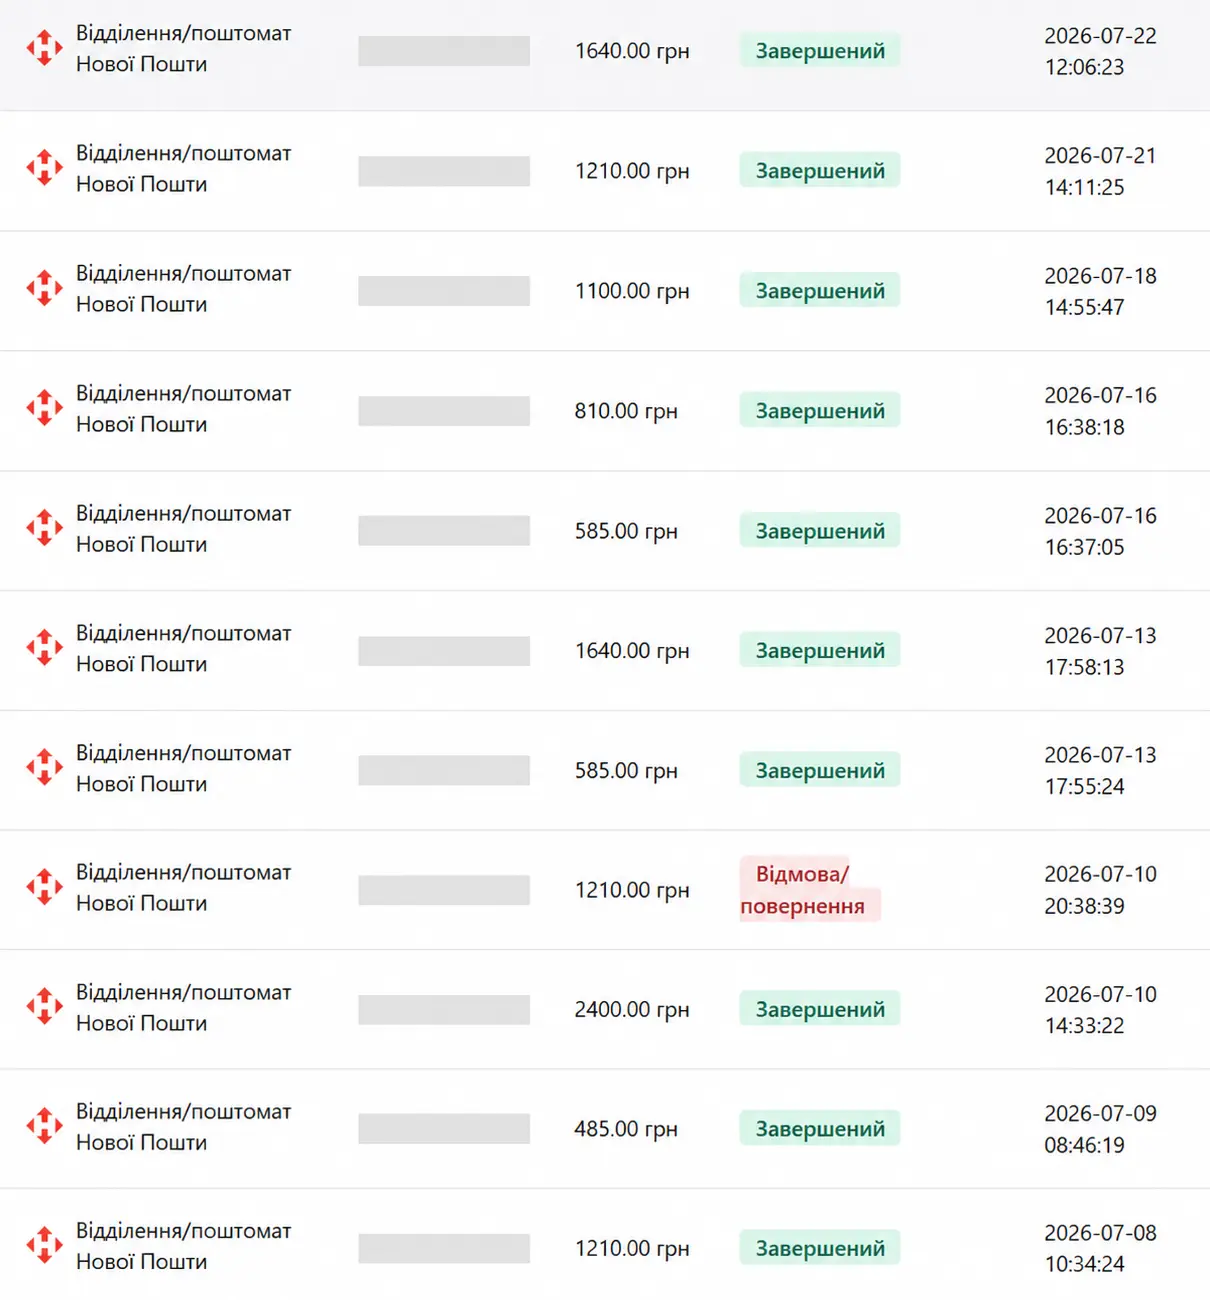
Task: Click Nova Poshta icon on 2026-07-08 order
Action: 44,1246
